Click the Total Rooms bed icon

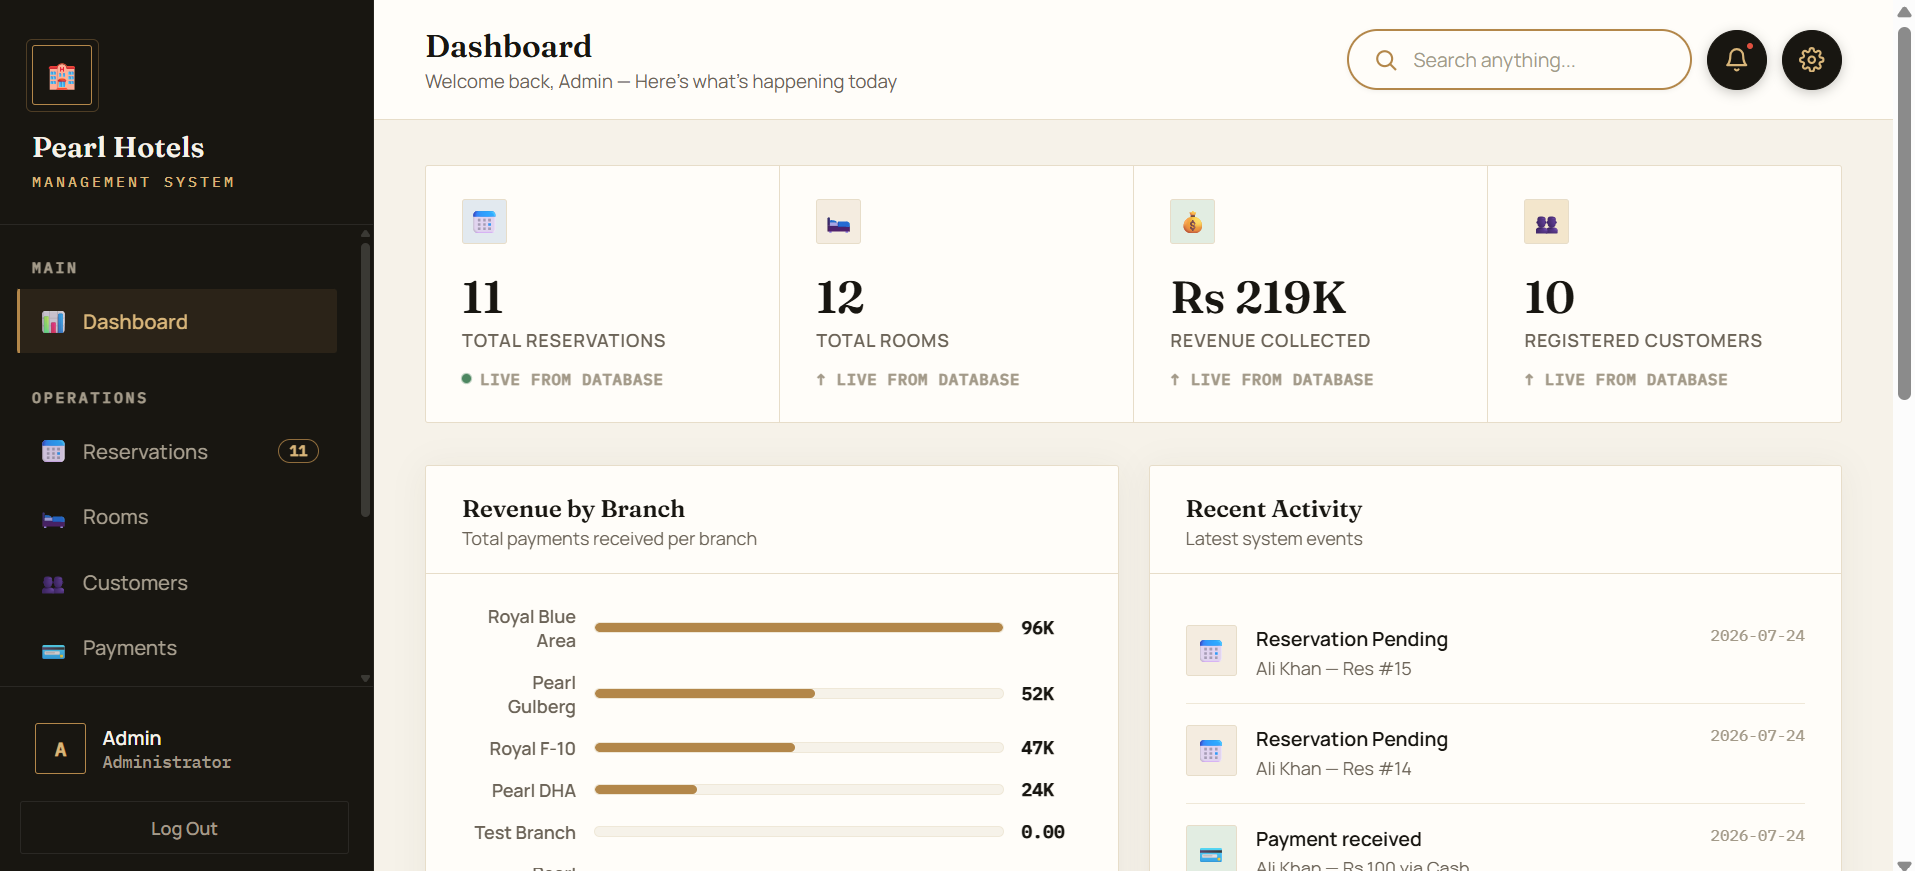point(838,222)
